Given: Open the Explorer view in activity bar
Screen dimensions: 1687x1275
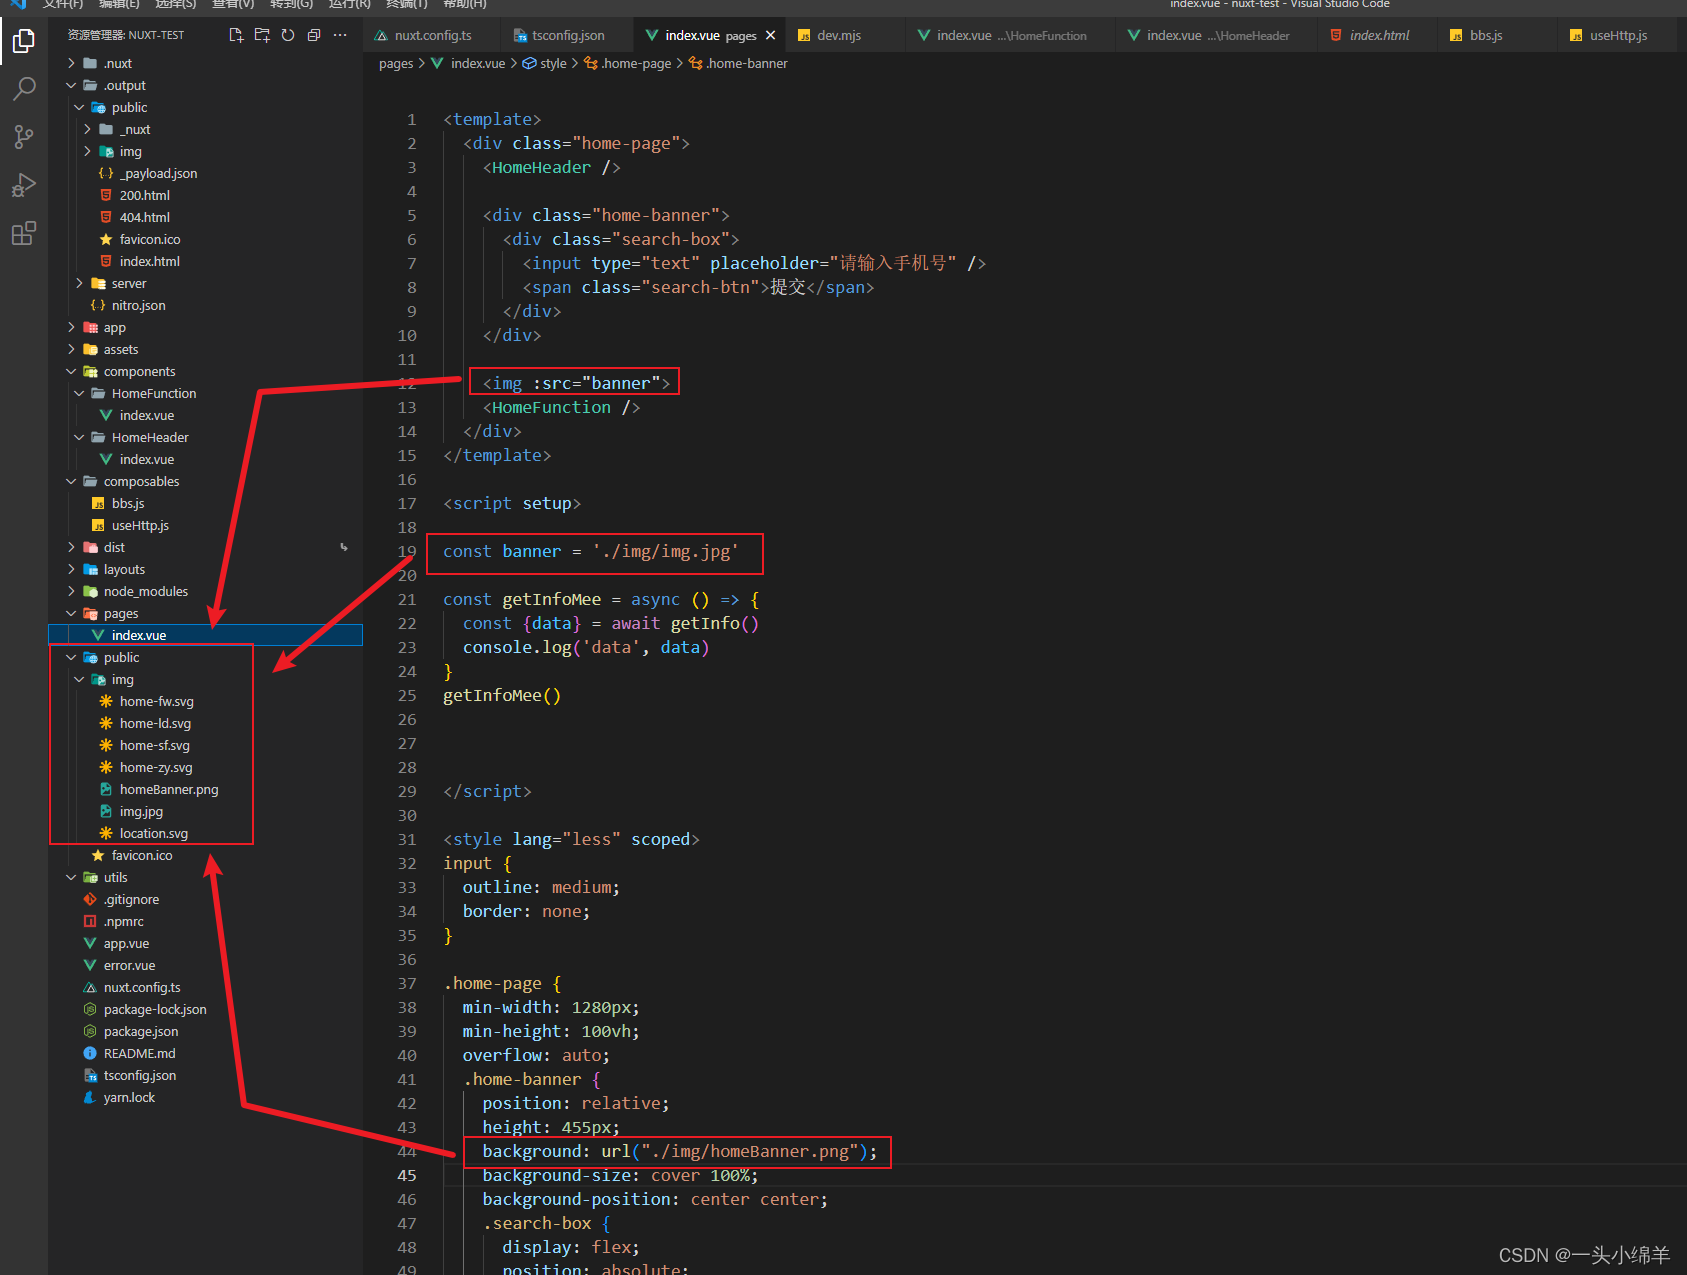Looking at the screenshot, I should (23, 41).
